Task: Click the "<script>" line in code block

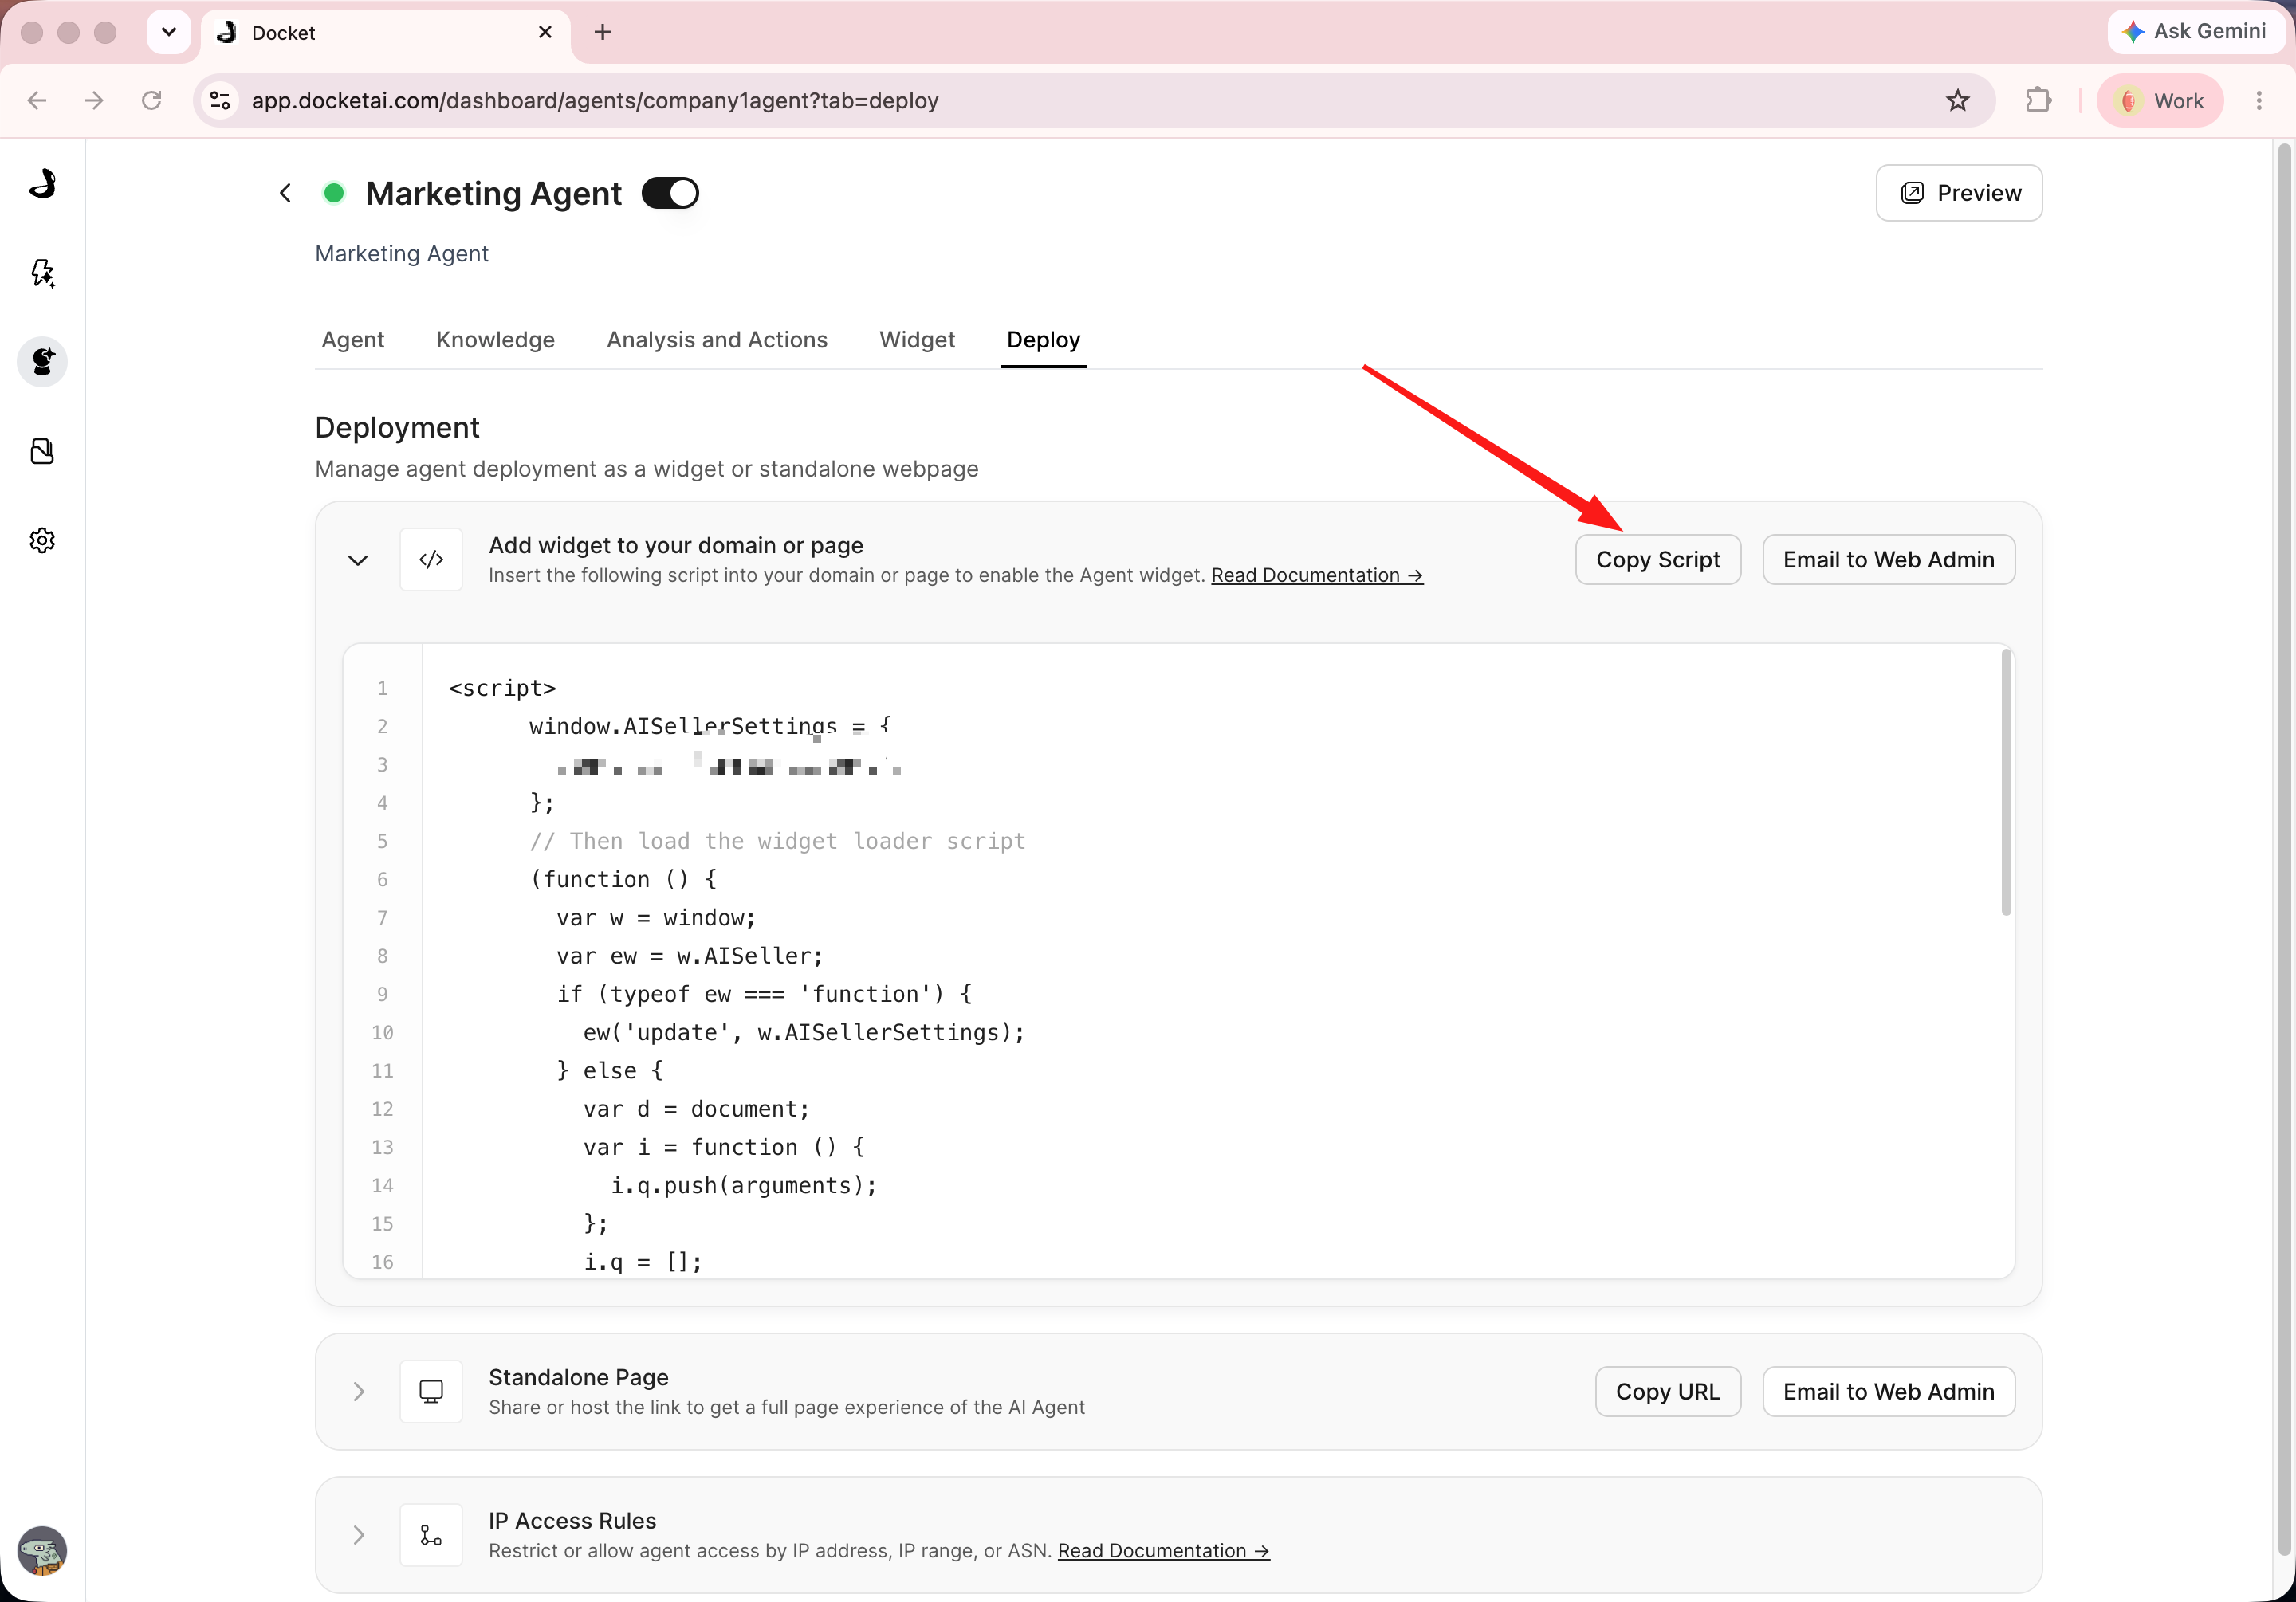Action: (502, 688)
